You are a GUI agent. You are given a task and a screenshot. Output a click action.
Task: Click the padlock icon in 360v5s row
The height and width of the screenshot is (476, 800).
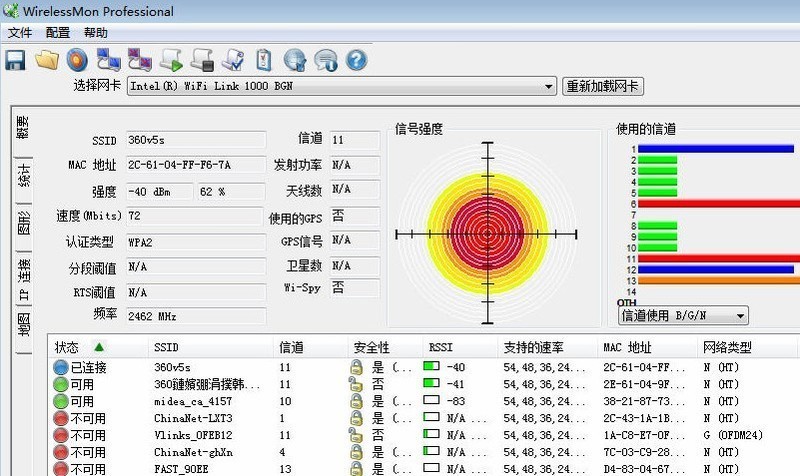point(356,367)
